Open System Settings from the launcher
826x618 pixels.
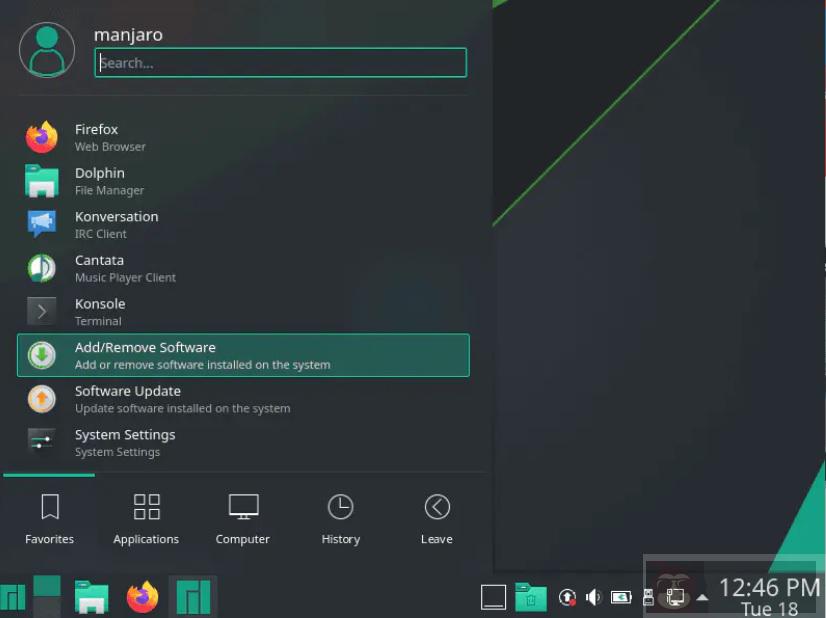click(x=125, y=442)
